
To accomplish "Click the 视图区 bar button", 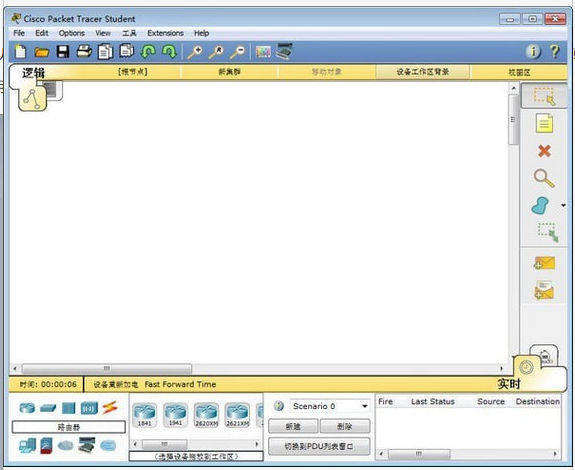I will point(519,72).
